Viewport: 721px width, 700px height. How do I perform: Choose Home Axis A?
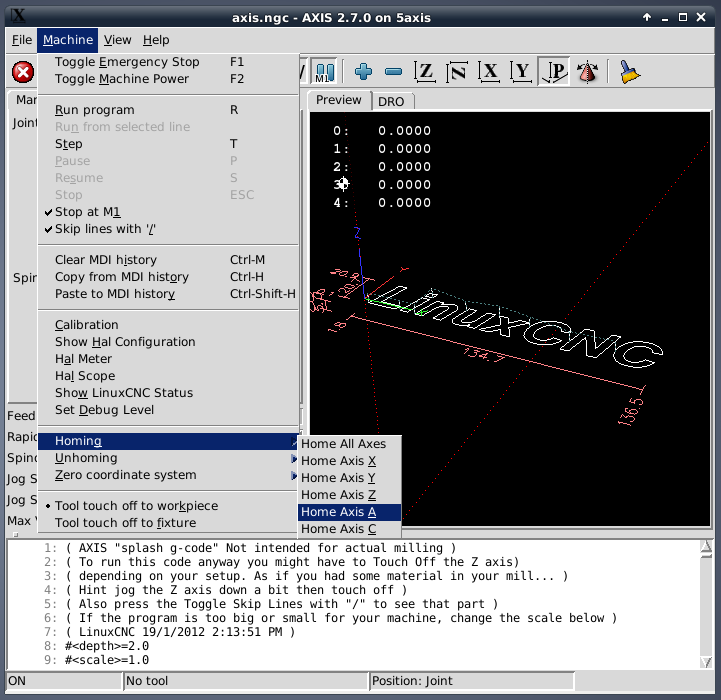(349, 512)
